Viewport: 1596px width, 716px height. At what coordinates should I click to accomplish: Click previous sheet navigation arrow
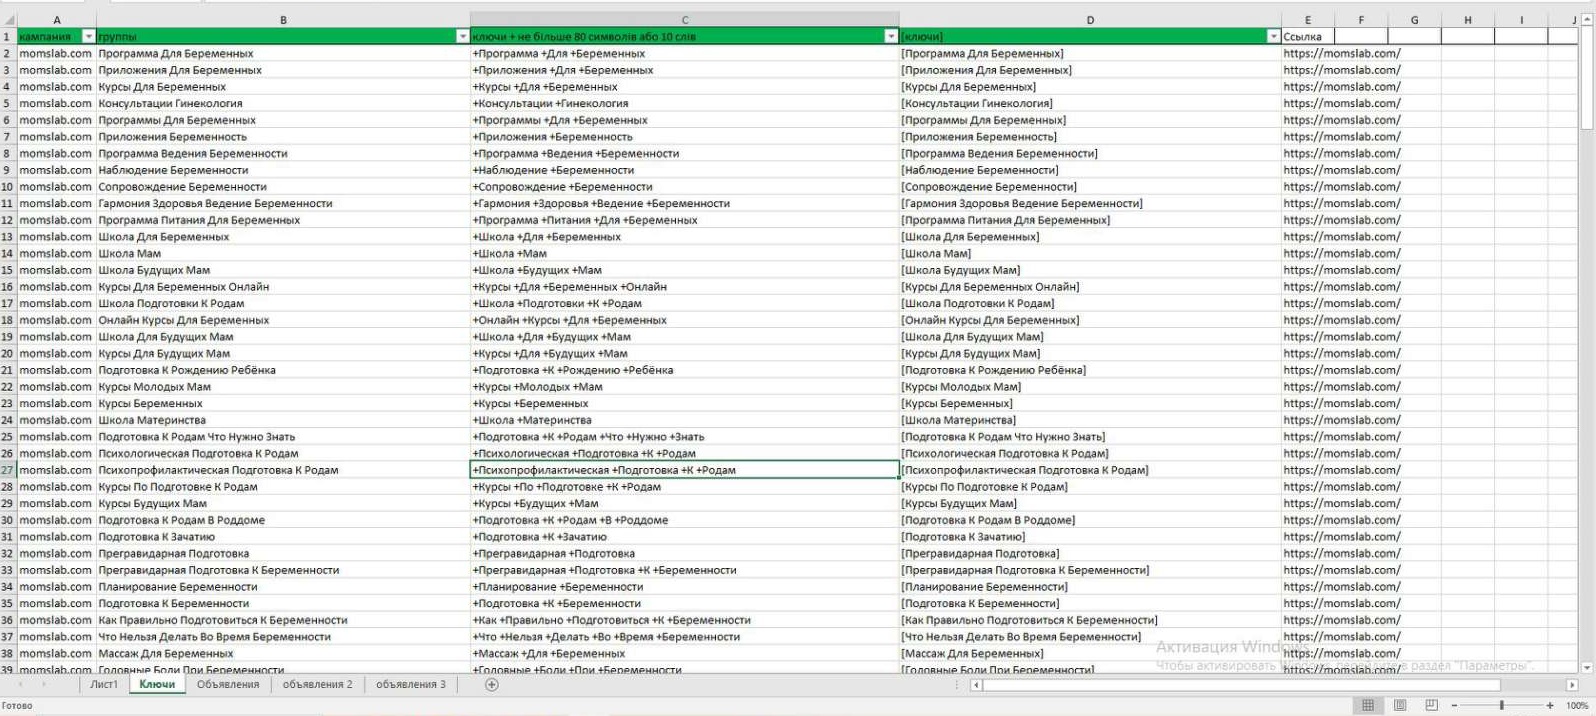[x=19, y=685]
